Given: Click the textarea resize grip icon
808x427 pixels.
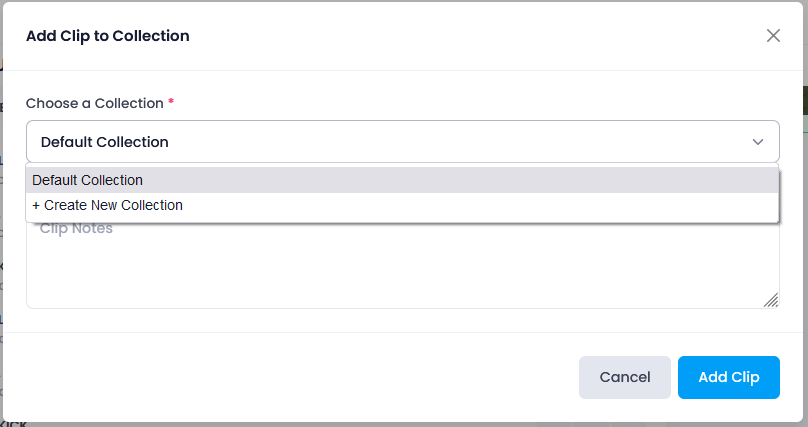Looking at the screenshot, I should pos(771,300).
